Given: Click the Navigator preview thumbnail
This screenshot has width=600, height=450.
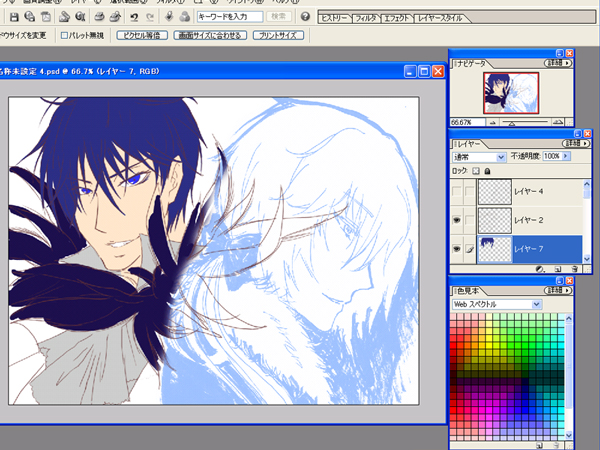Looking at the screenshot, I should 511,93.
